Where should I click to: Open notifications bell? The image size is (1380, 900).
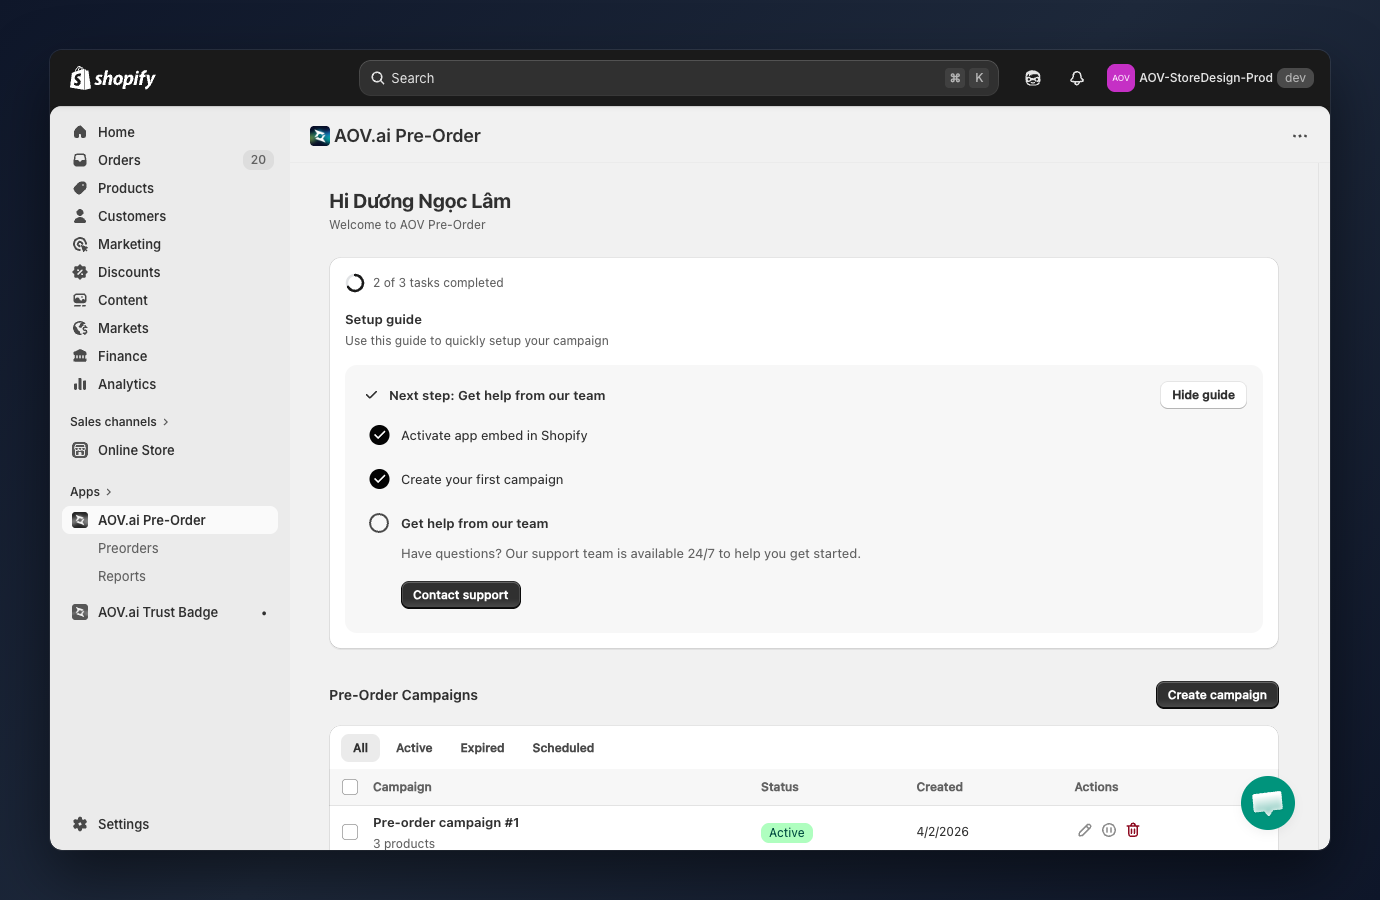[1077, 78]
